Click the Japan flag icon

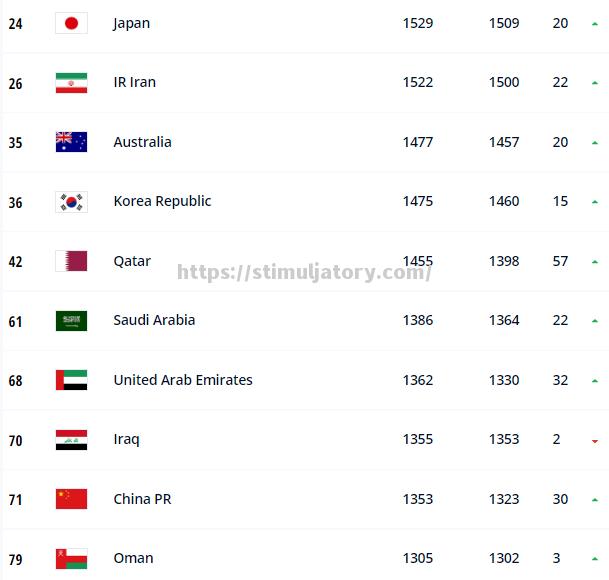[71, 23]
